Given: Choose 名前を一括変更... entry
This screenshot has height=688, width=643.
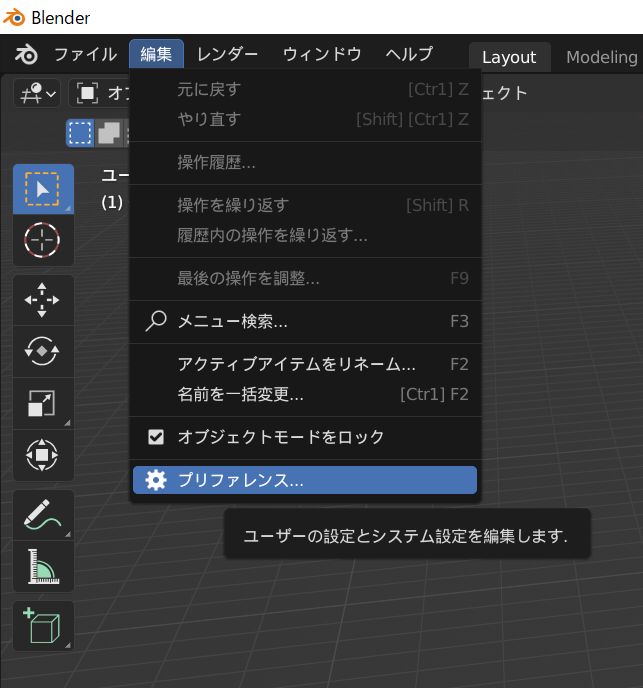Looking at the screenshot, I should (305, 394).
